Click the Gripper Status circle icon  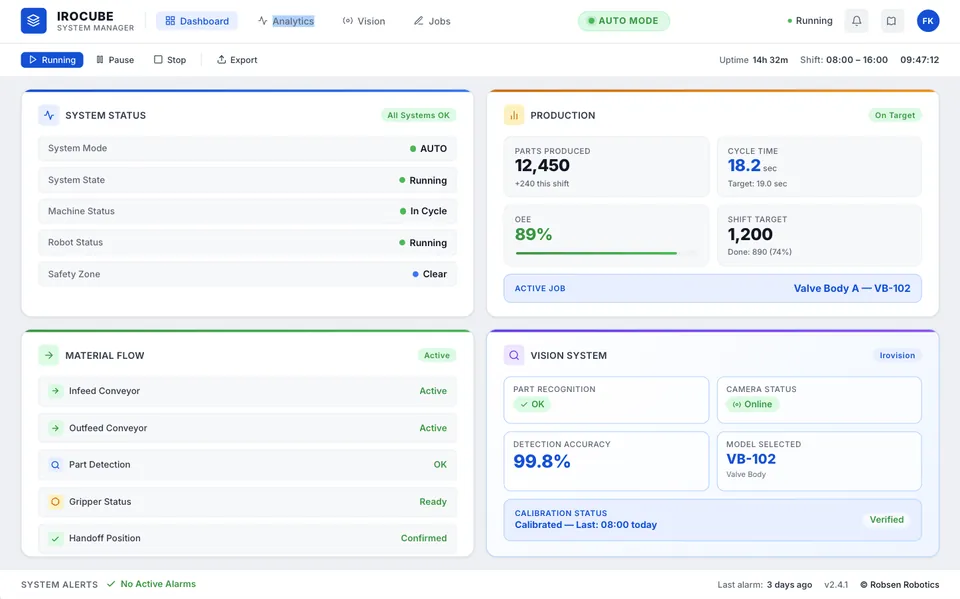point(55,502)
